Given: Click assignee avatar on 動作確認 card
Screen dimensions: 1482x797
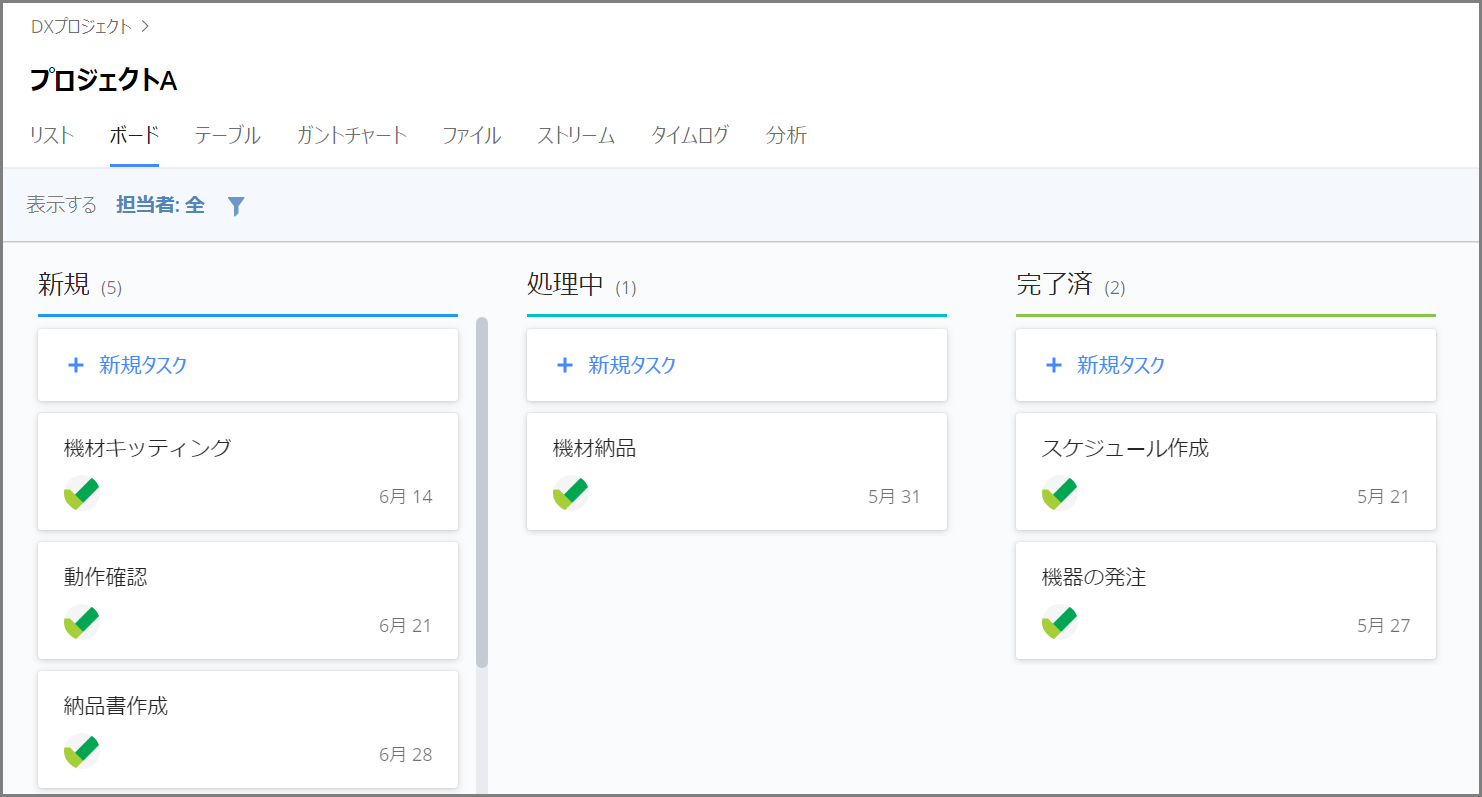Looking at the screenshot, I should (x=82, y=622).
